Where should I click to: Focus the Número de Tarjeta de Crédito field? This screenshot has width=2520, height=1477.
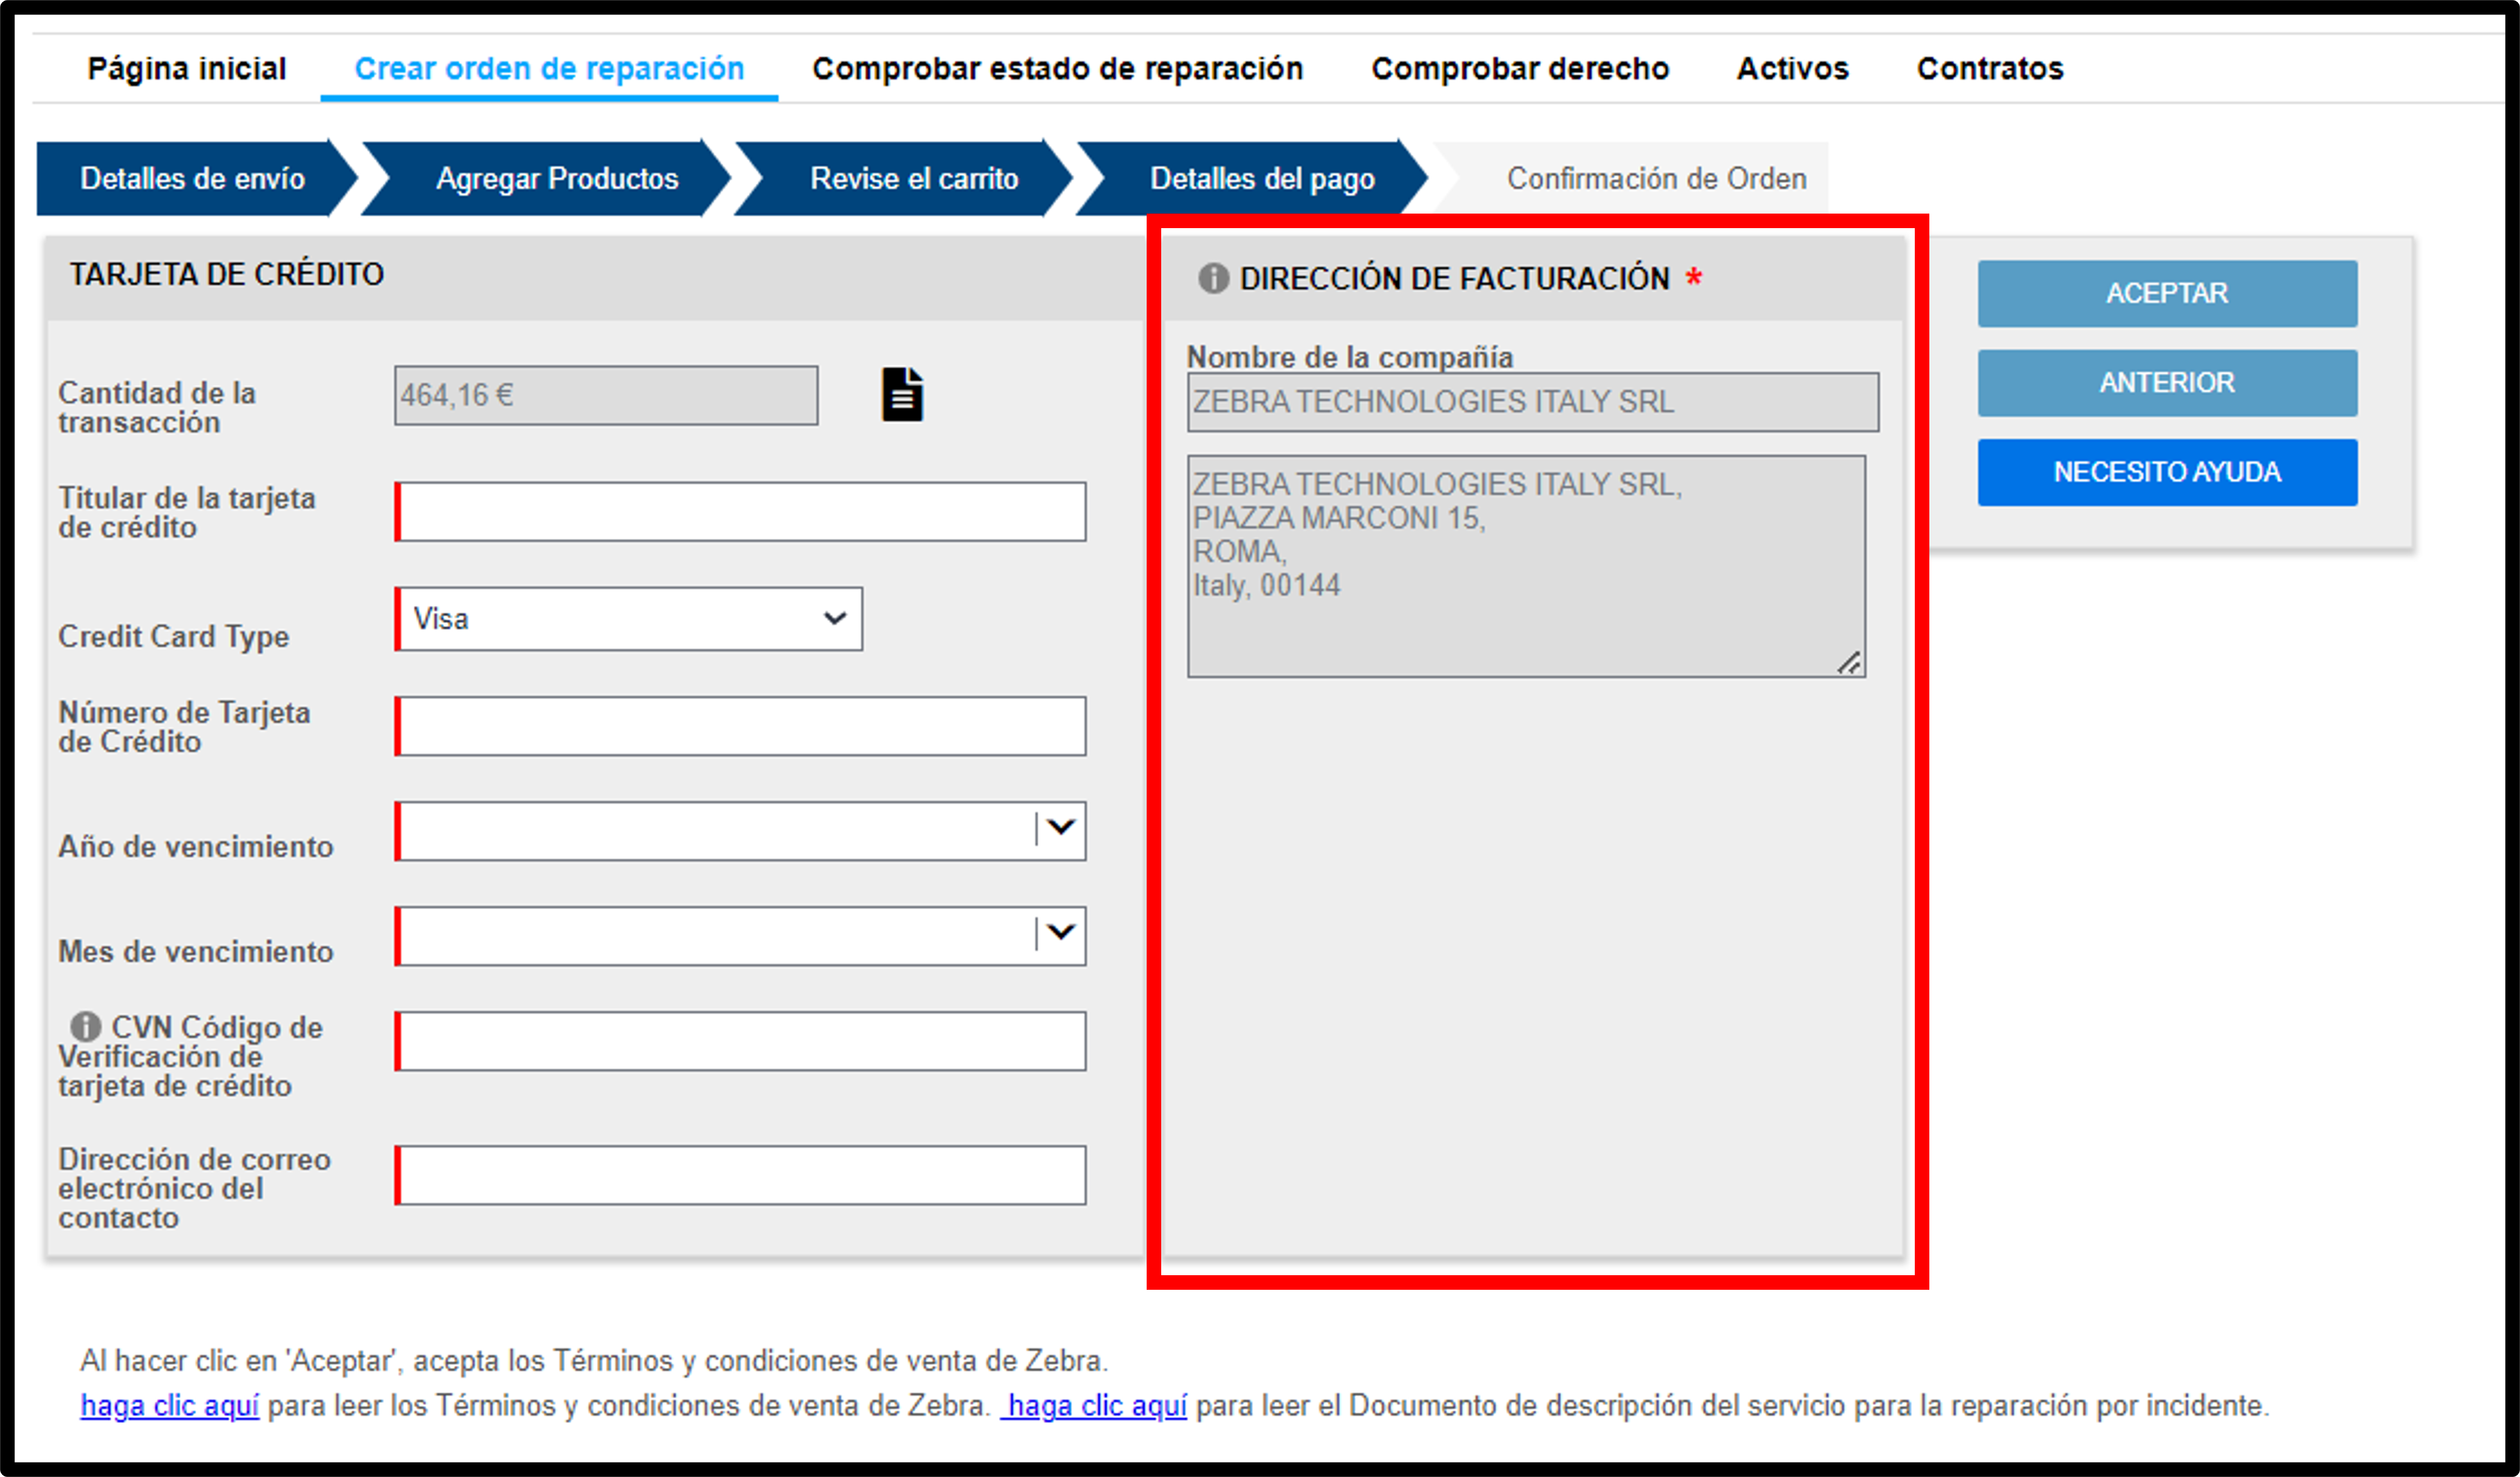pyautogui.click(x=741, y=726)
